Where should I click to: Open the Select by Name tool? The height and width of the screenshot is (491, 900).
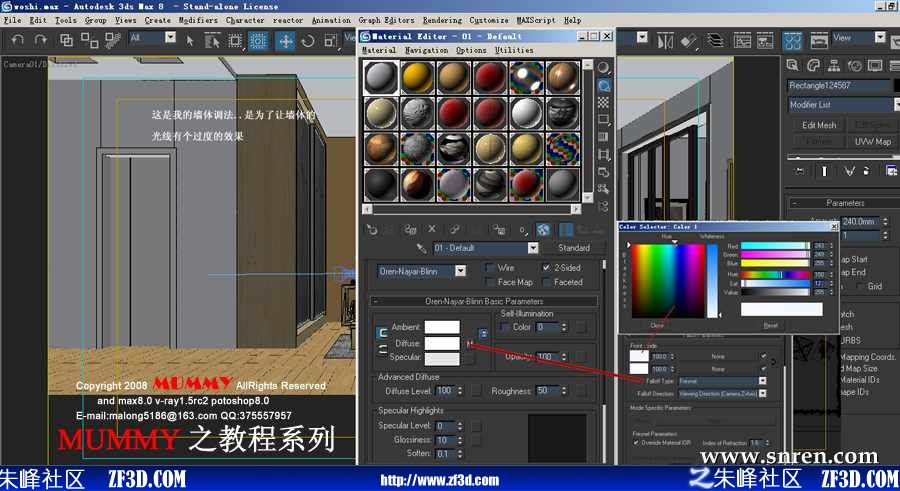pyautogui.click(x=212, y=41)
